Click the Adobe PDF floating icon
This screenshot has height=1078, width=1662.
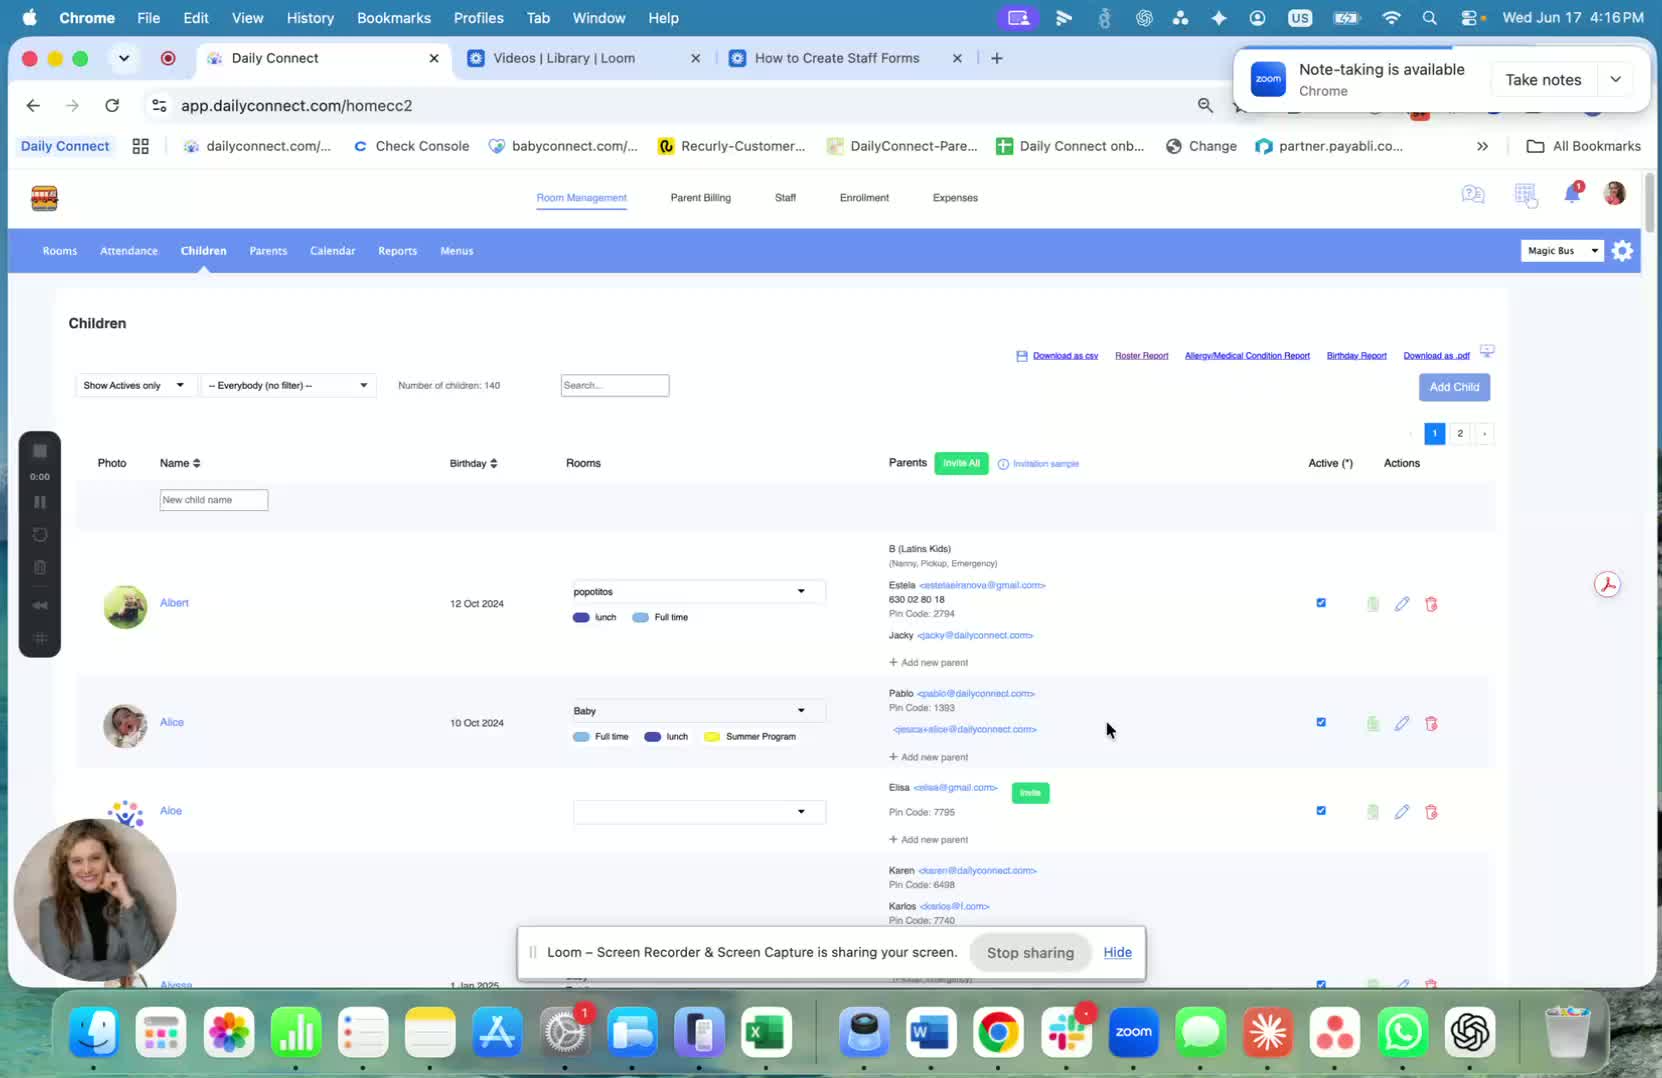pyautogui.click(x=1607, y=585)
